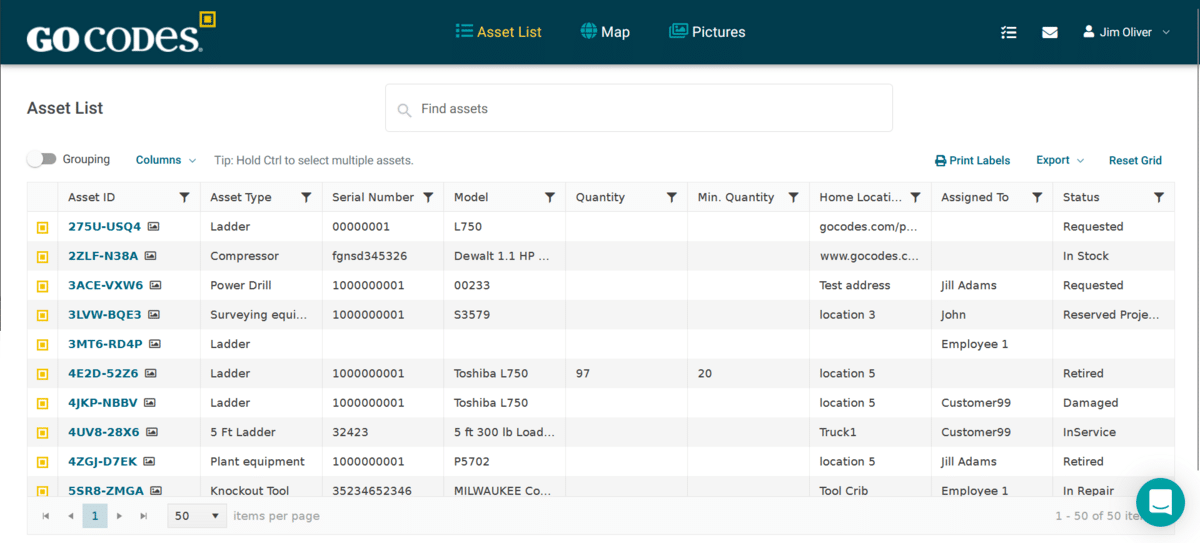Change items per page dropdown
Image resolution: width=1200 pixels, height=543 pixels.
tap(198, 516)
